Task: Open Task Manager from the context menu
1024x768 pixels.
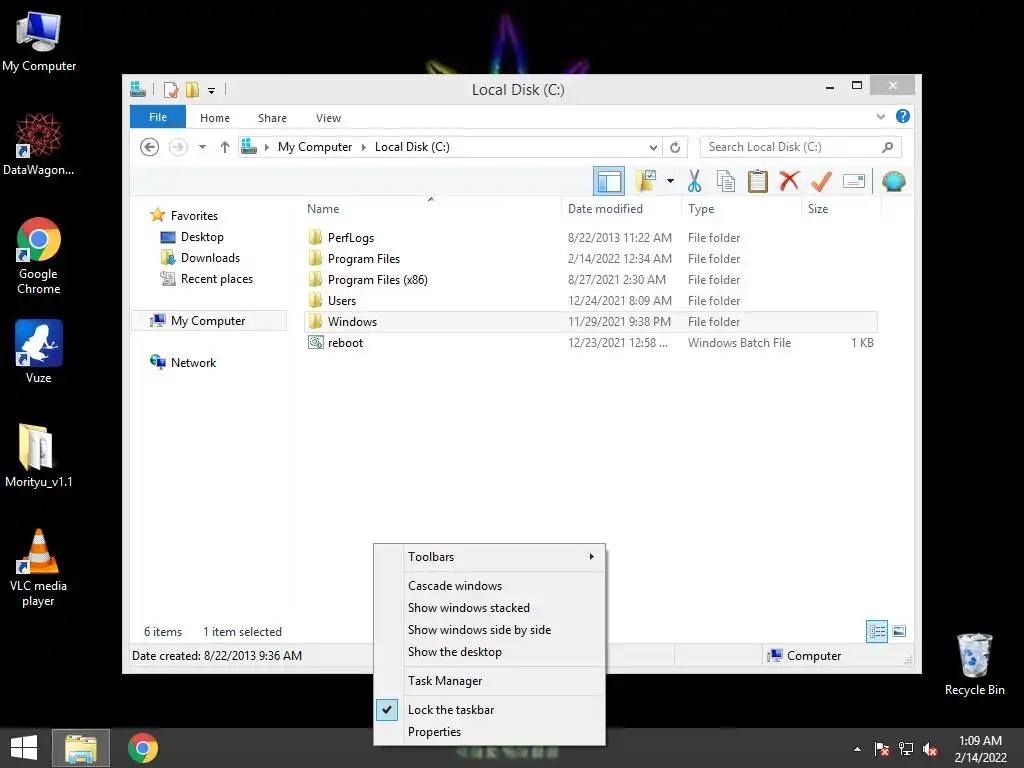Action: tap(502, 680)
